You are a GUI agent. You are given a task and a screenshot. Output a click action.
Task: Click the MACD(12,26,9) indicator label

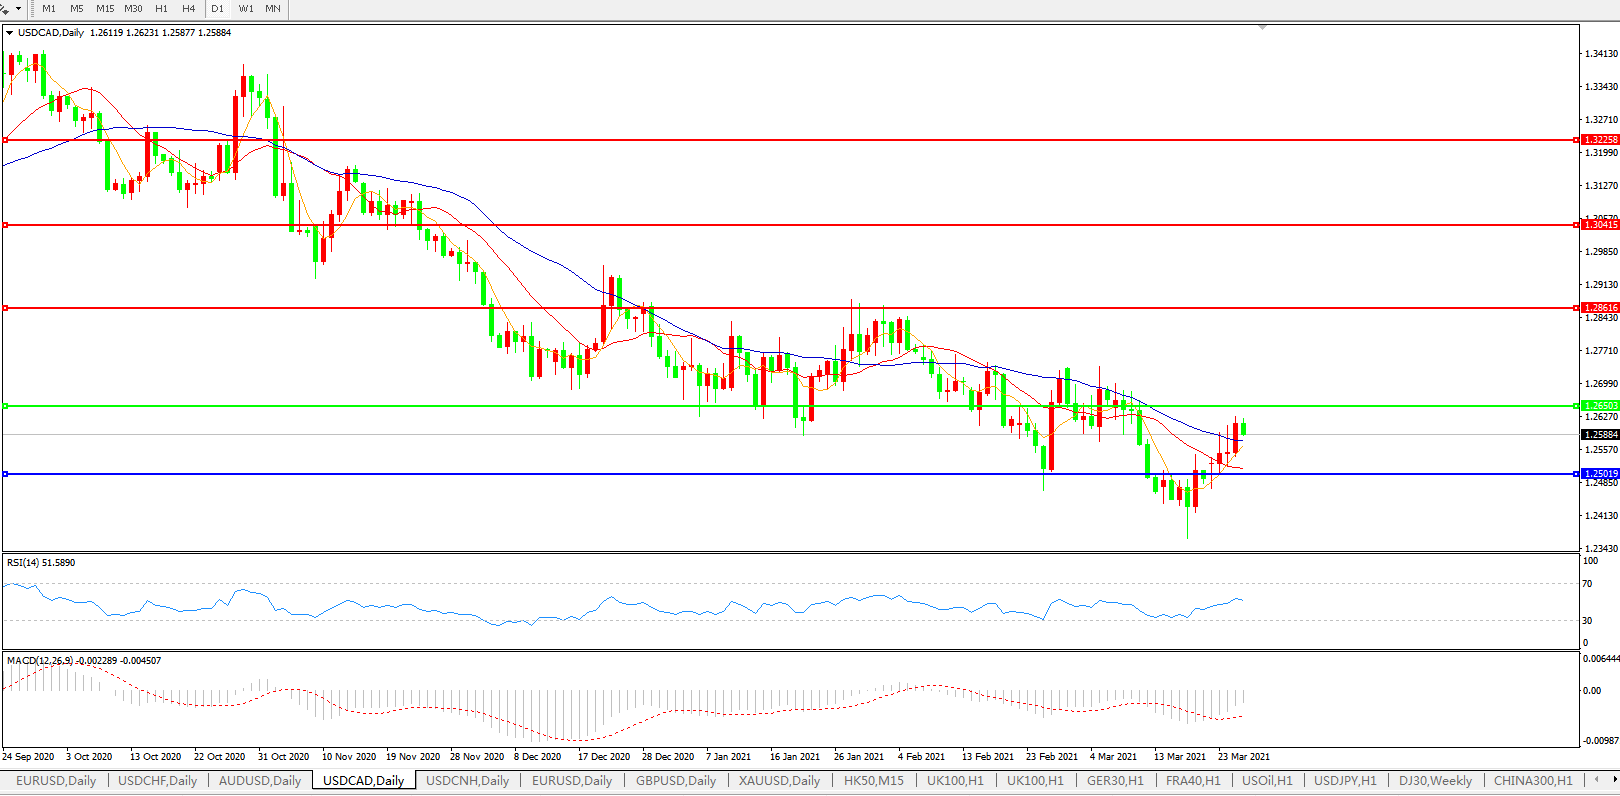tap(40, 661)
